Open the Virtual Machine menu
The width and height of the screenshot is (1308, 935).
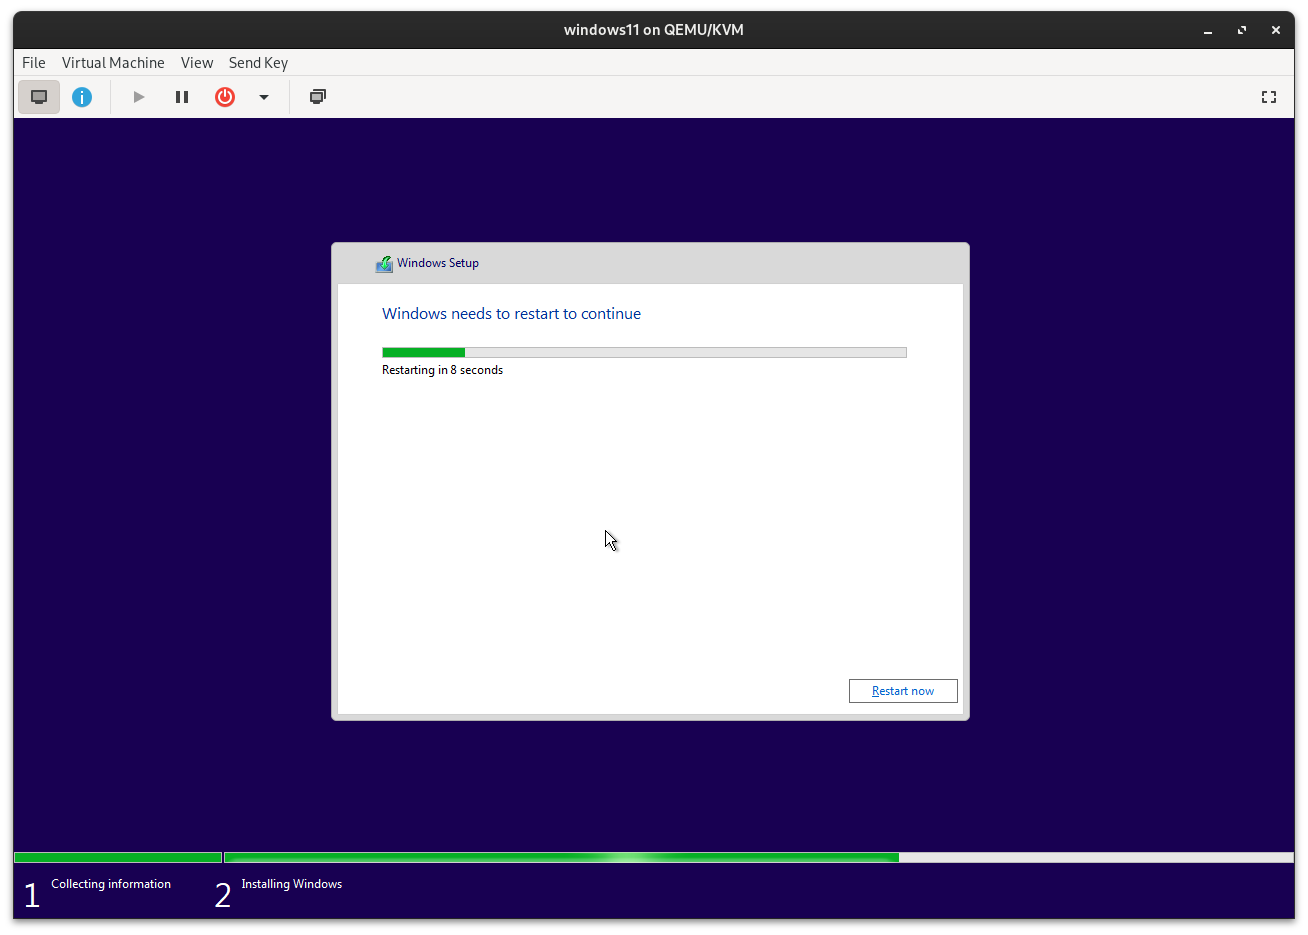point(113,62)
